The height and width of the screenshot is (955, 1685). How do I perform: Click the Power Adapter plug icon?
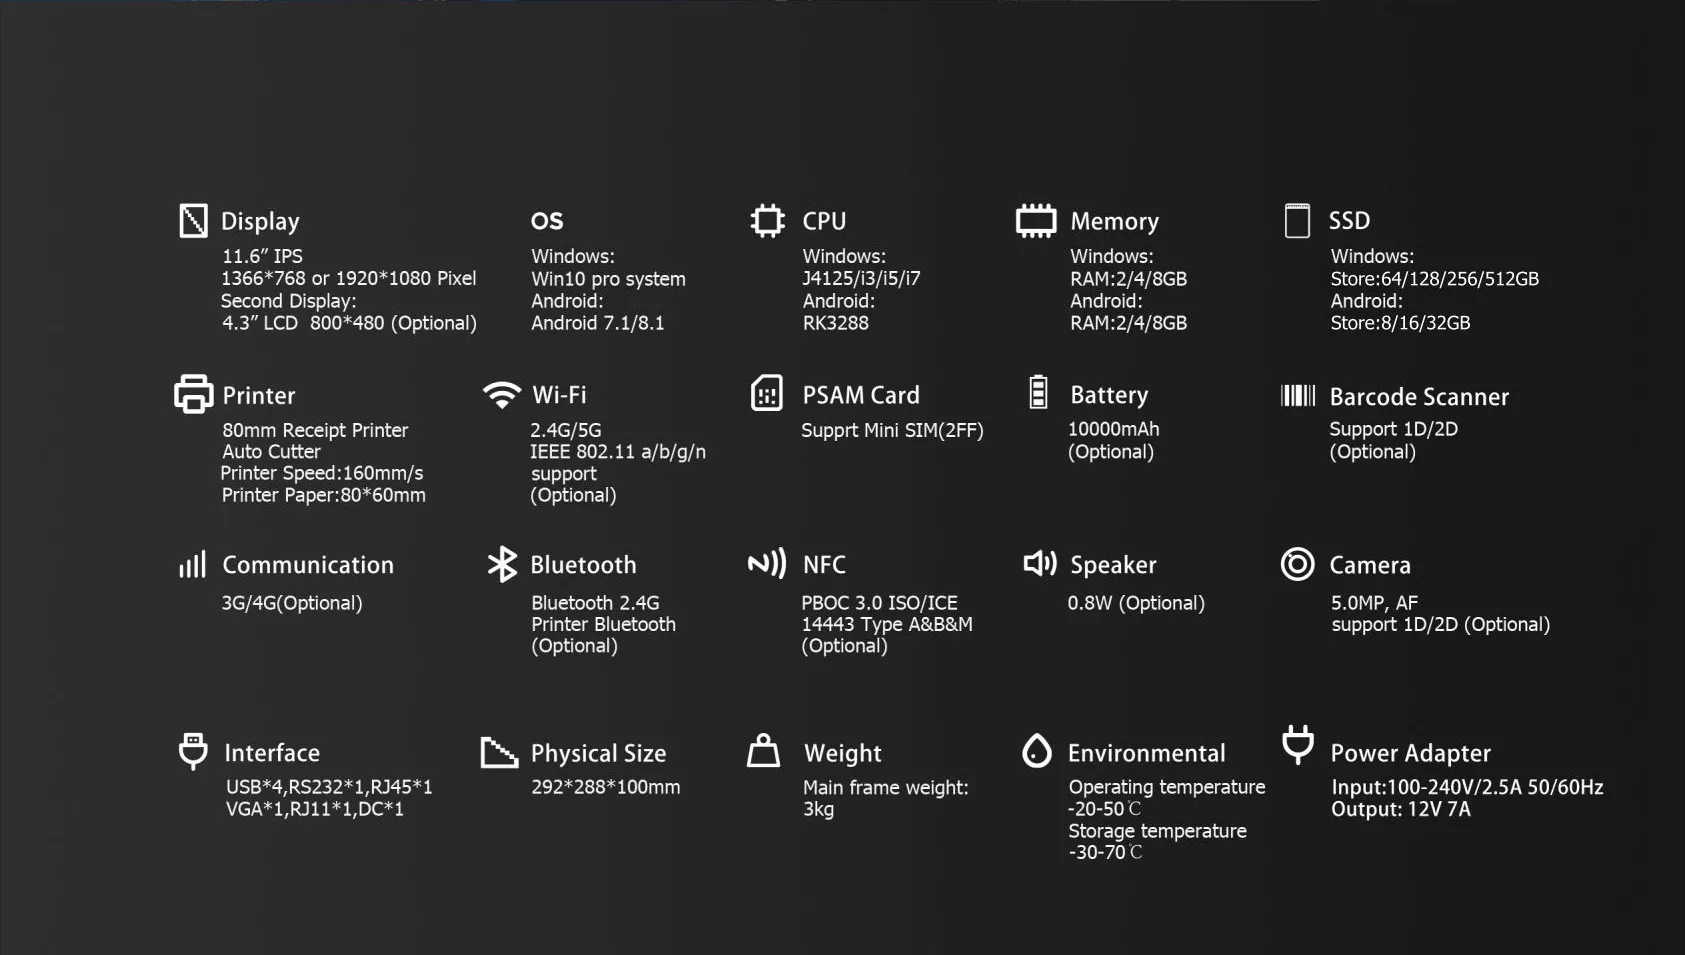[x=1298, y=745]
